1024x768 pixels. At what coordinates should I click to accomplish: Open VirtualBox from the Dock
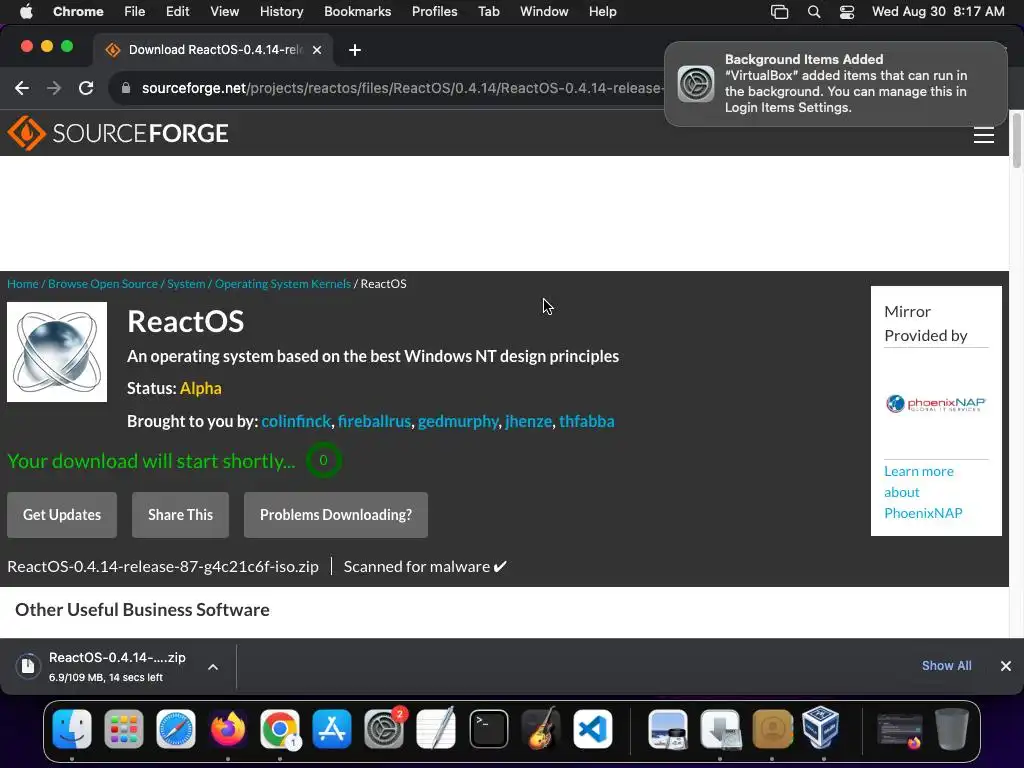pyautogui.click(x=821, y=727)
